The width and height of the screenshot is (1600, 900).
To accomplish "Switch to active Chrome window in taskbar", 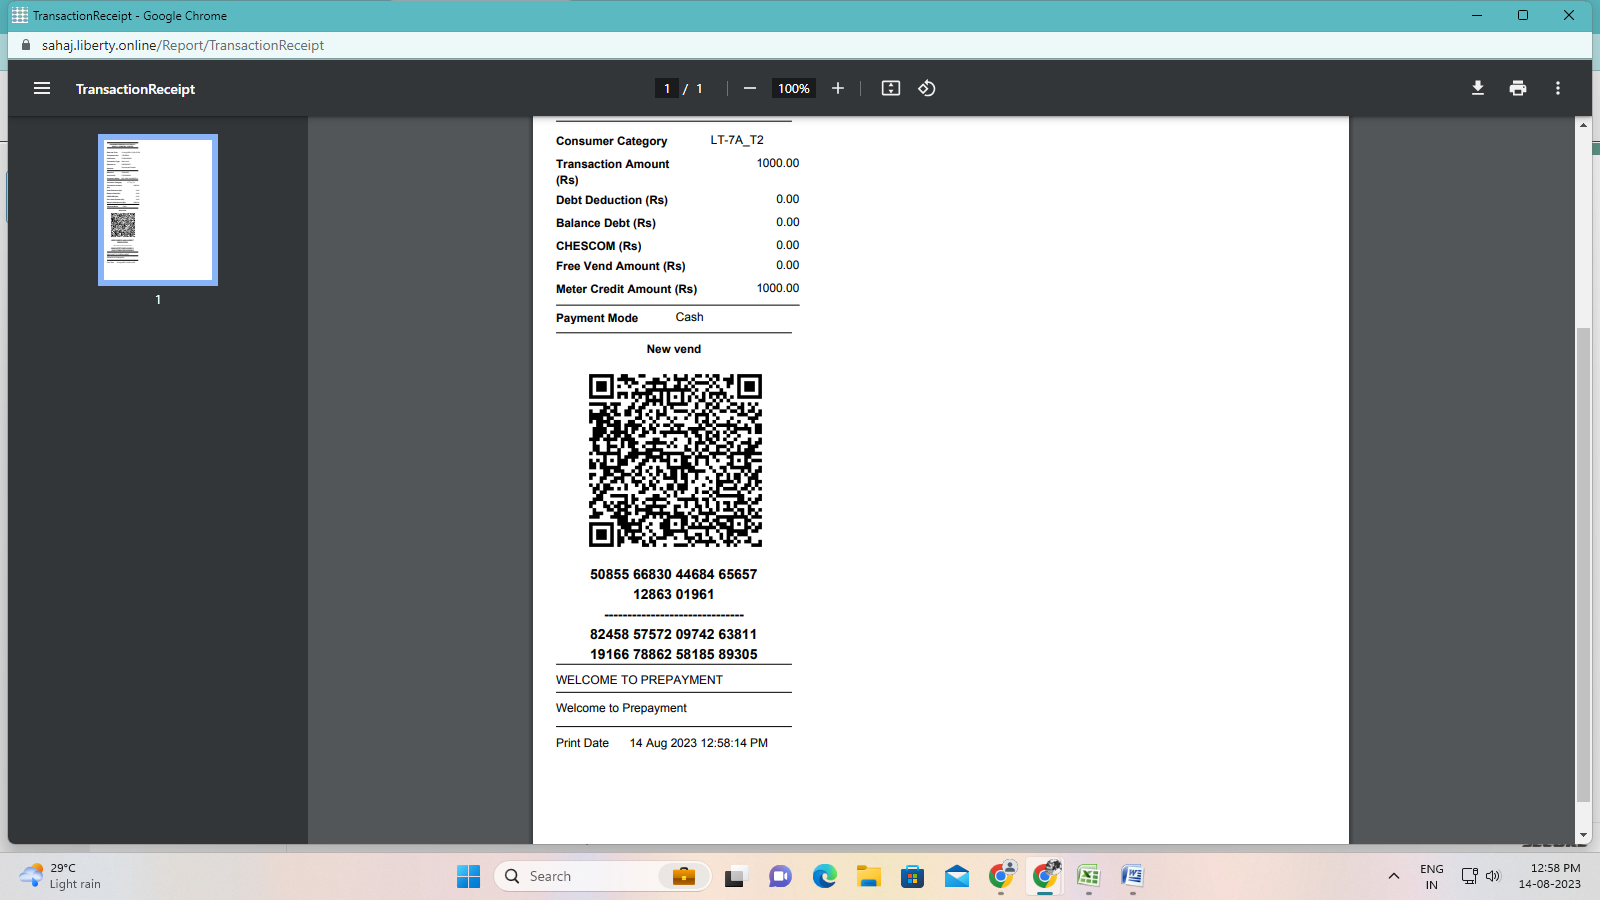I will pos(1045,876).
